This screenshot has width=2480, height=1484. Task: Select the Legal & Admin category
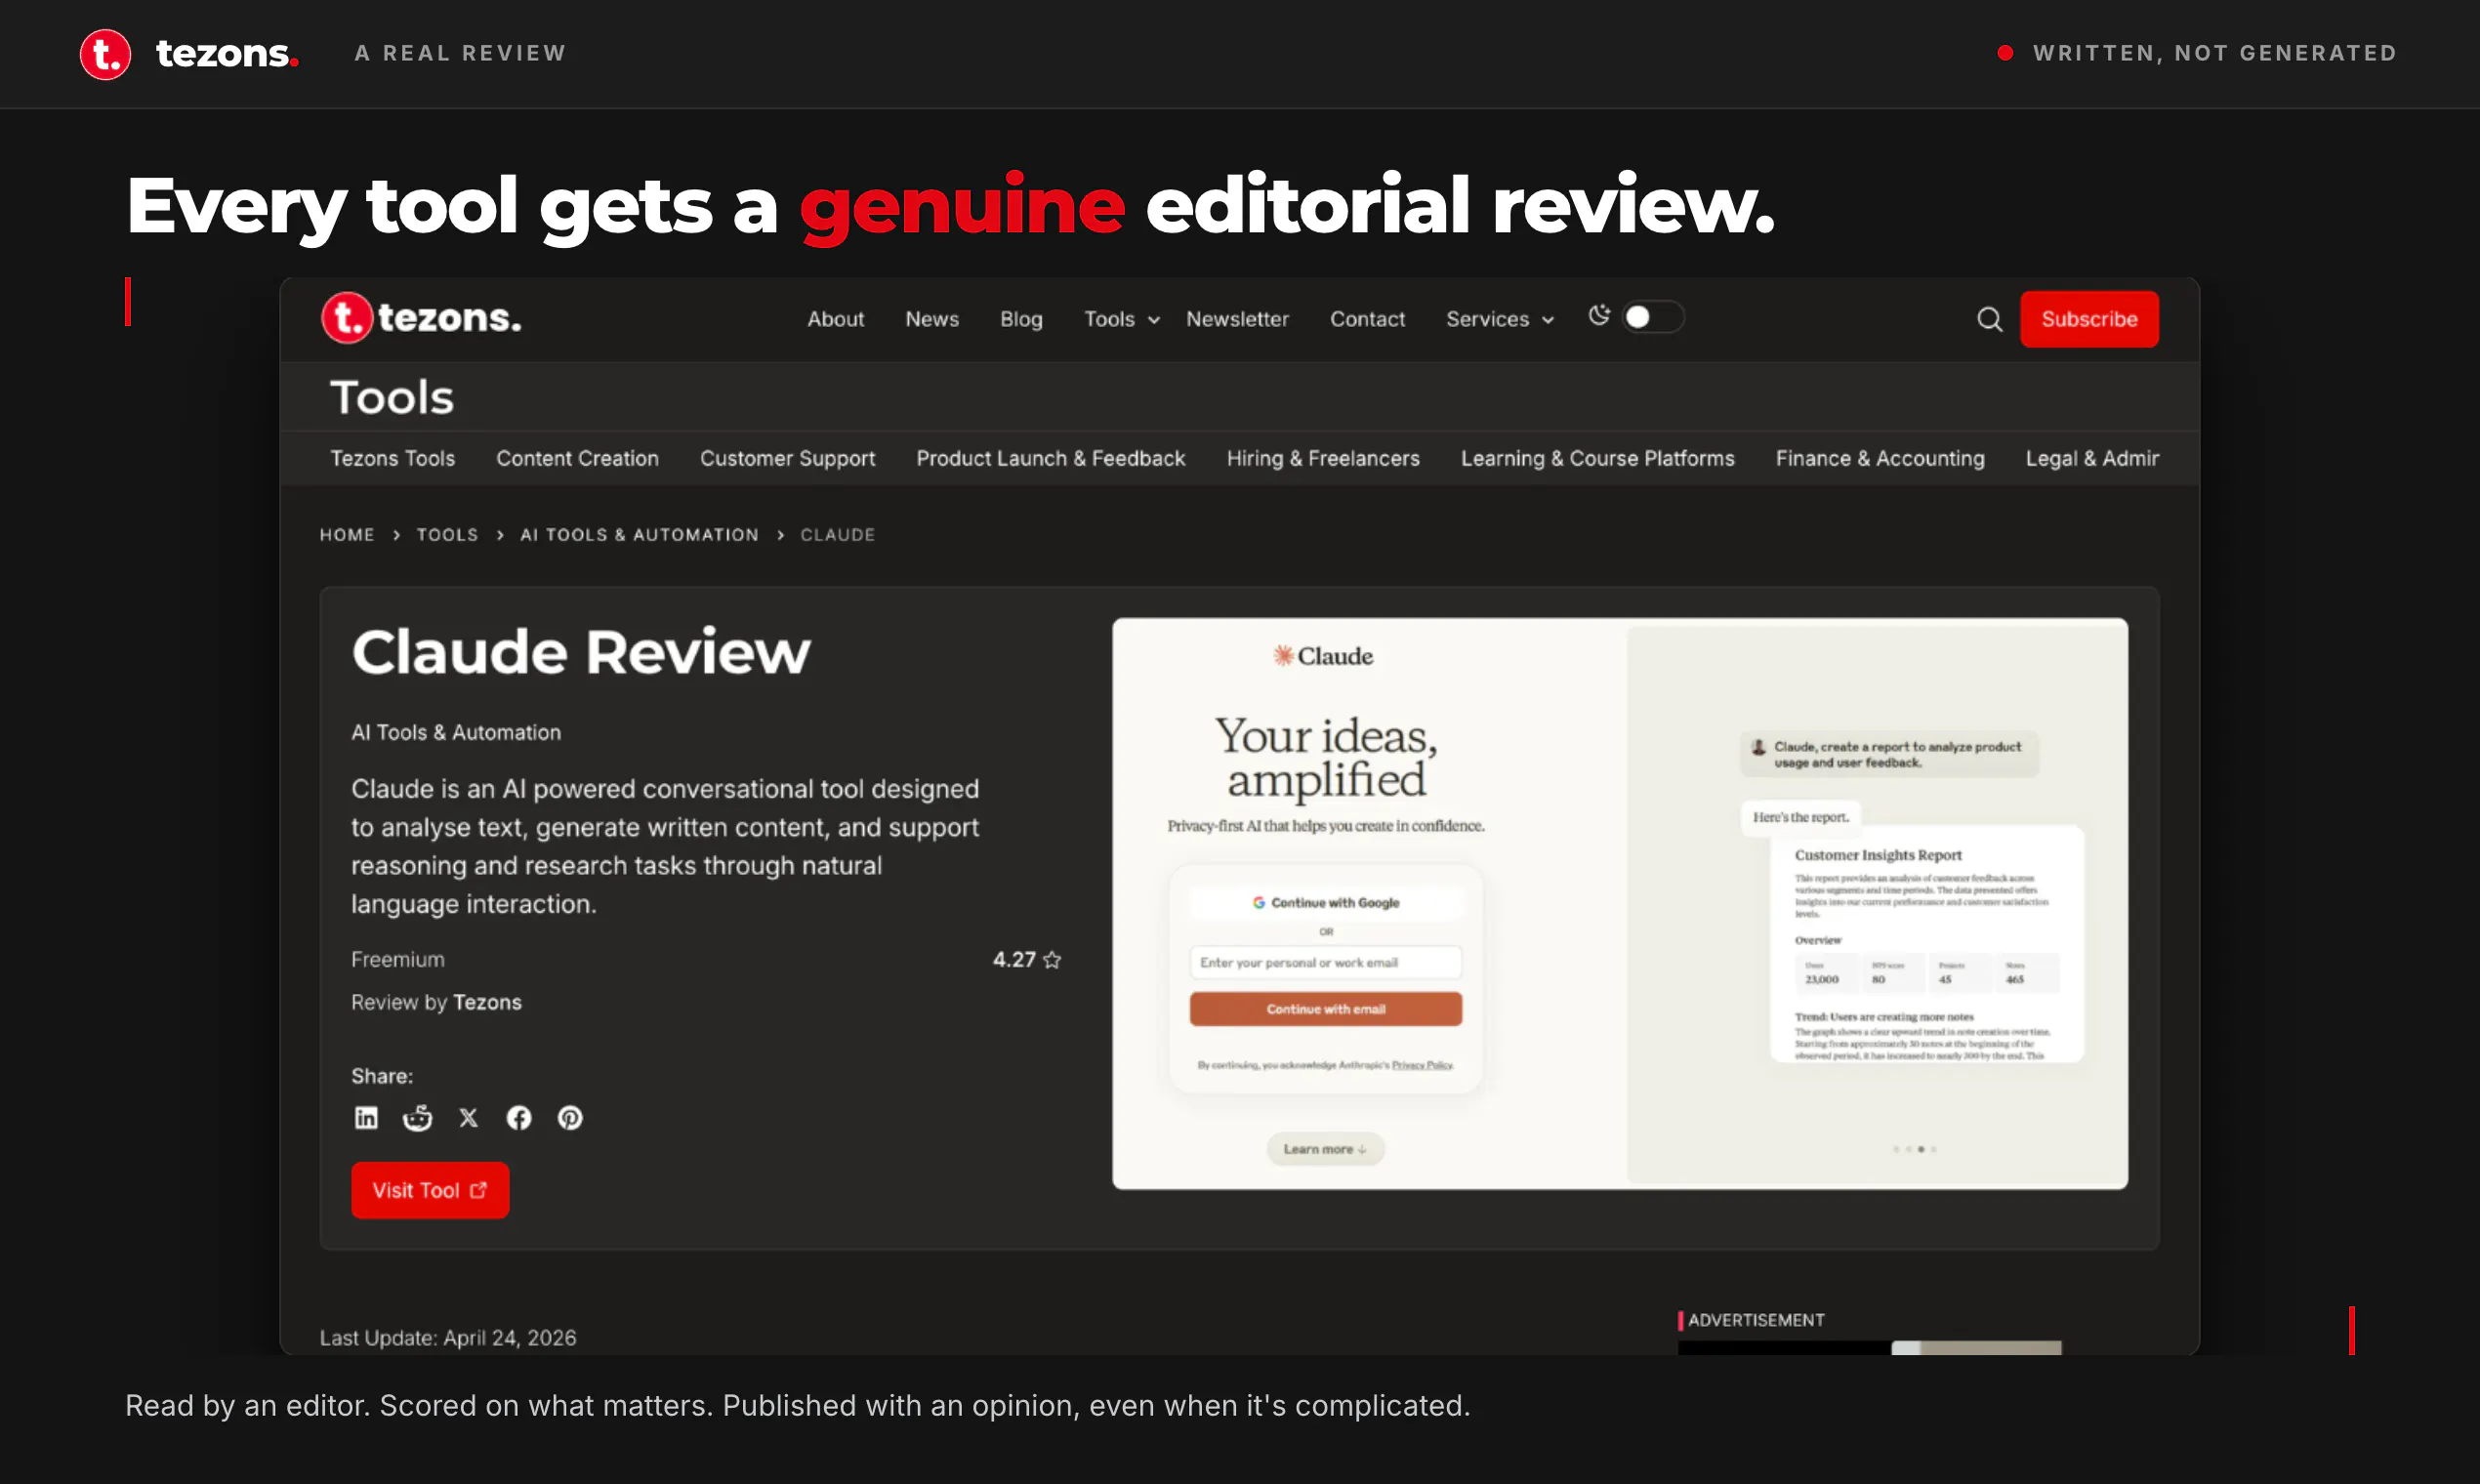(x=2092, y=458)
